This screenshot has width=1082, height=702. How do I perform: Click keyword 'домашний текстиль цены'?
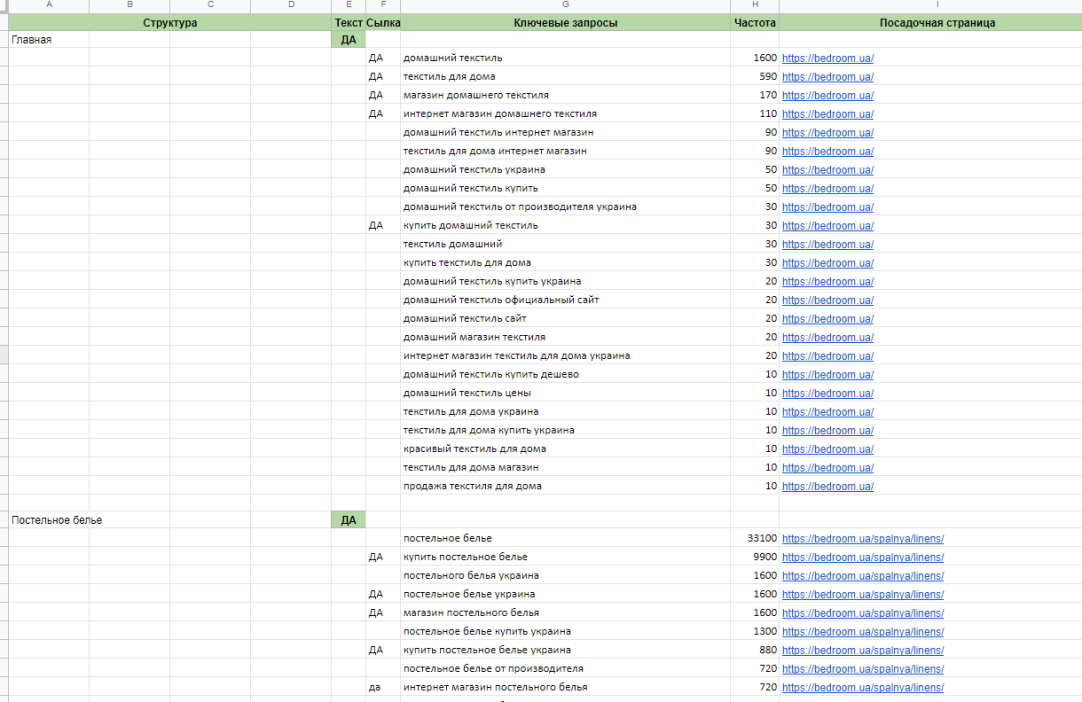467,393
